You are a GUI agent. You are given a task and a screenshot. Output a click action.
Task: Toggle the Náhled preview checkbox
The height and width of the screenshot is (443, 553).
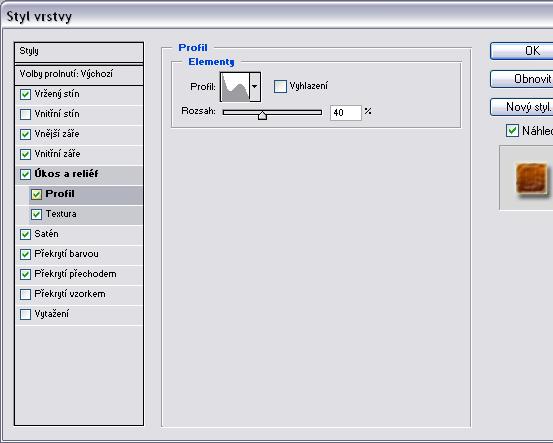(512, 131)
